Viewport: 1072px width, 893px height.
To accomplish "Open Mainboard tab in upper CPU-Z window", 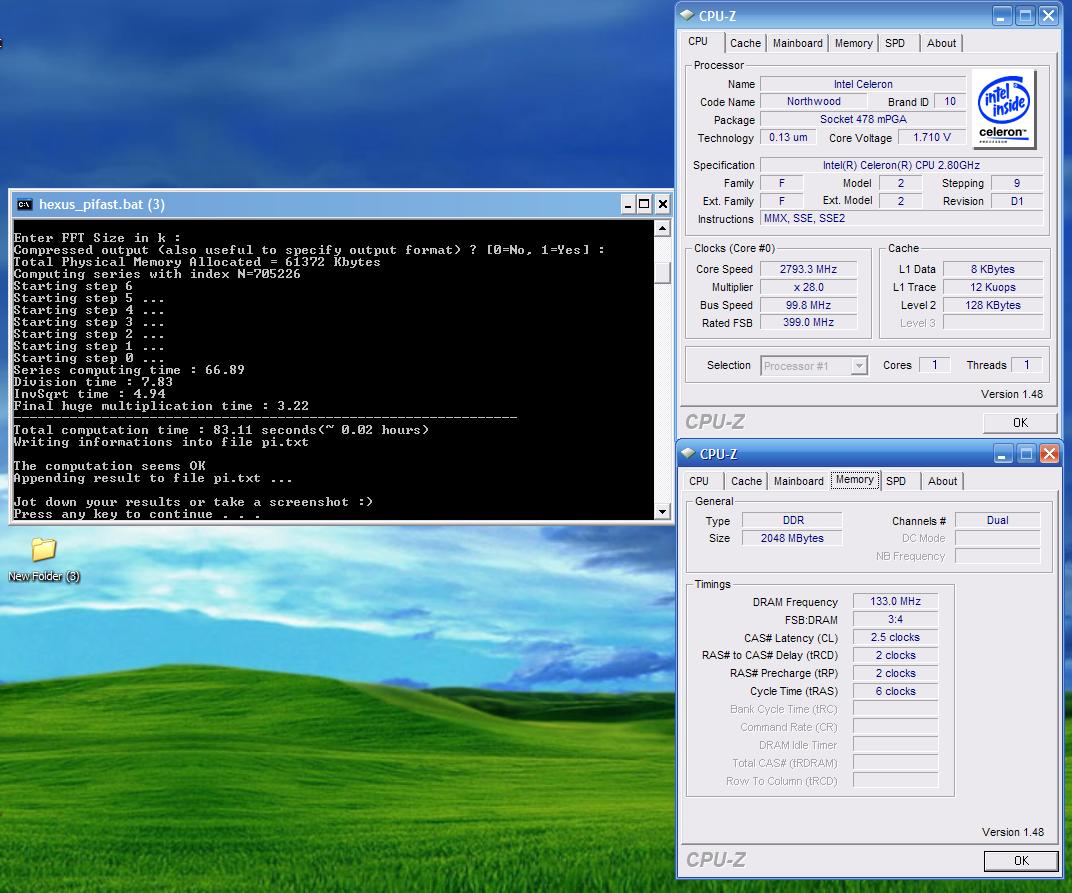I will click(797, 43).
